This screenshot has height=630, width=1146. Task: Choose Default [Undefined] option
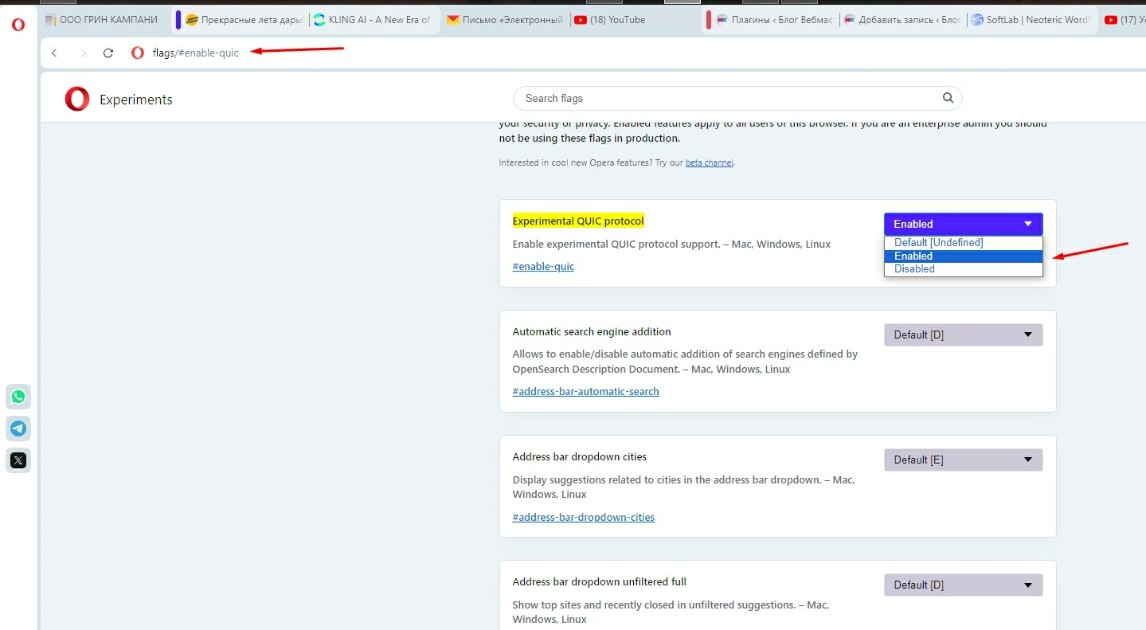click(x=963, y=243)
